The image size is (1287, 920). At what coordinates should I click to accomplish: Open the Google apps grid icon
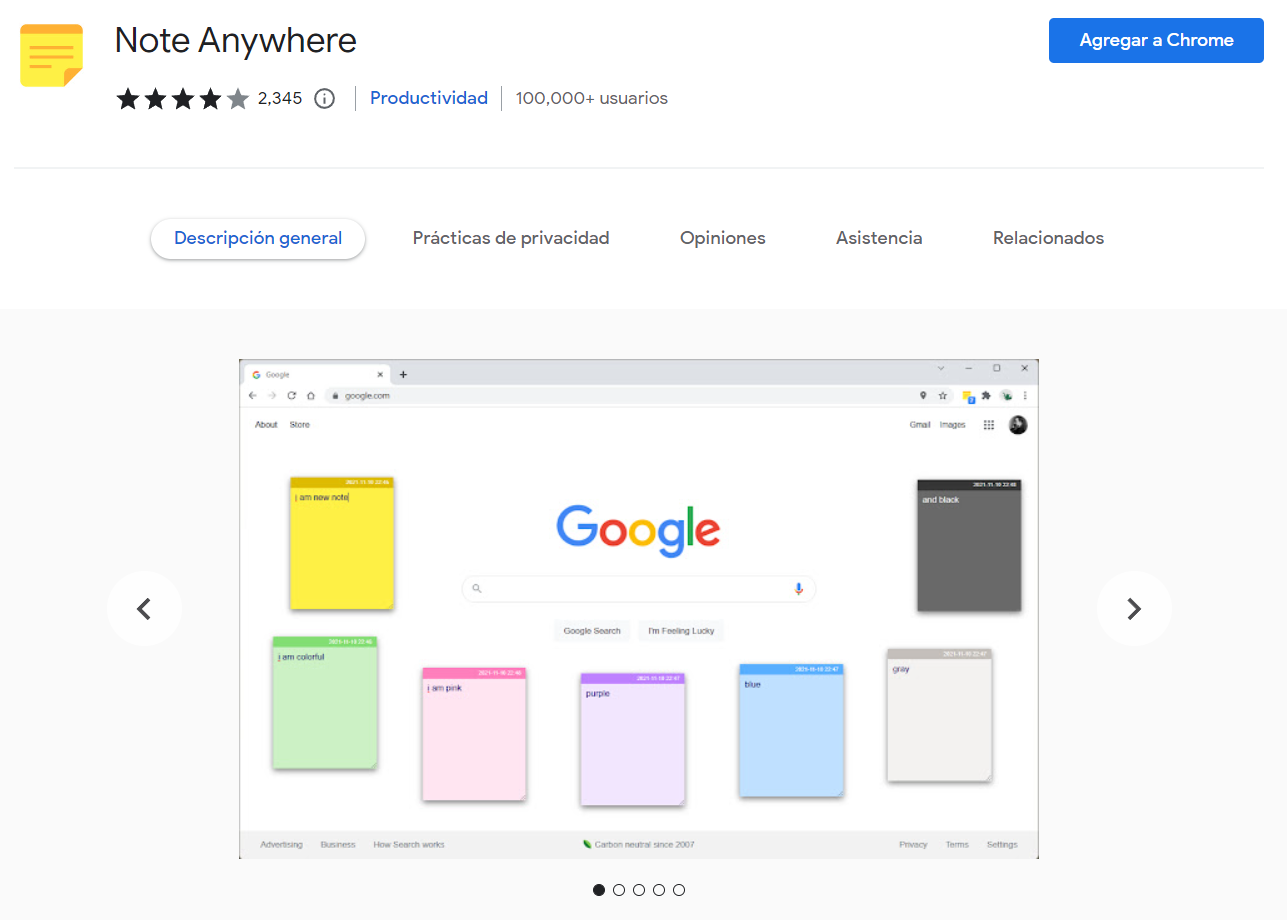click(x=989, y=425)
